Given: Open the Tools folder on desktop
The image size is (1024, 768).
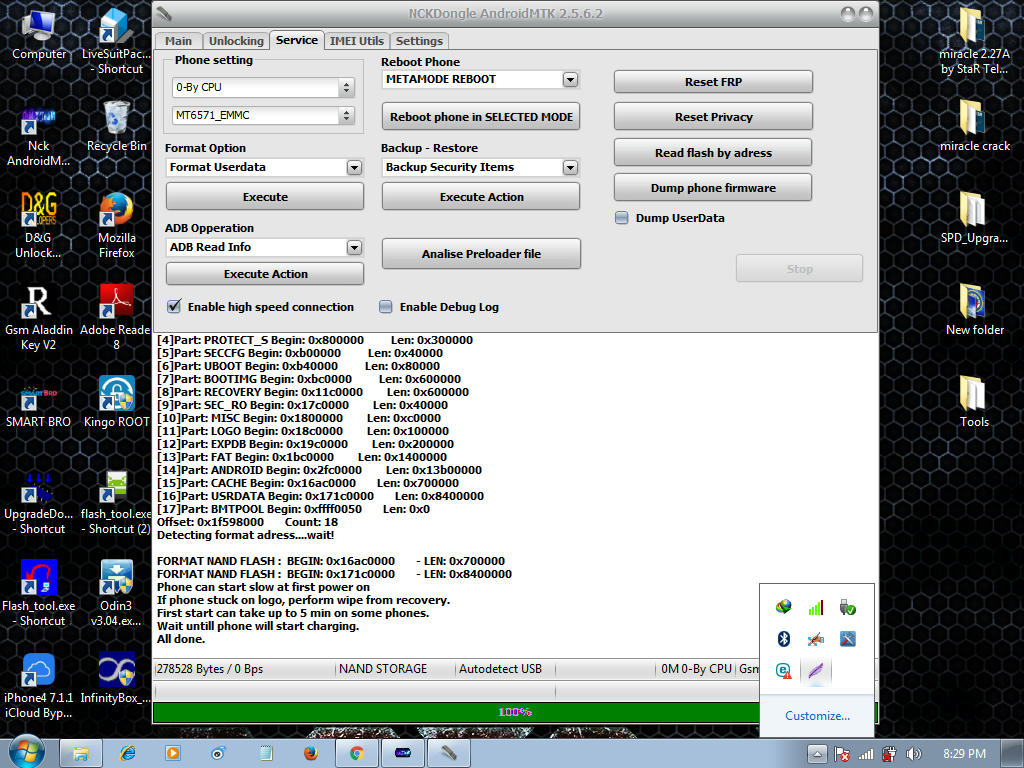Looking at the screenshot, I should click(x=974, y=403).
